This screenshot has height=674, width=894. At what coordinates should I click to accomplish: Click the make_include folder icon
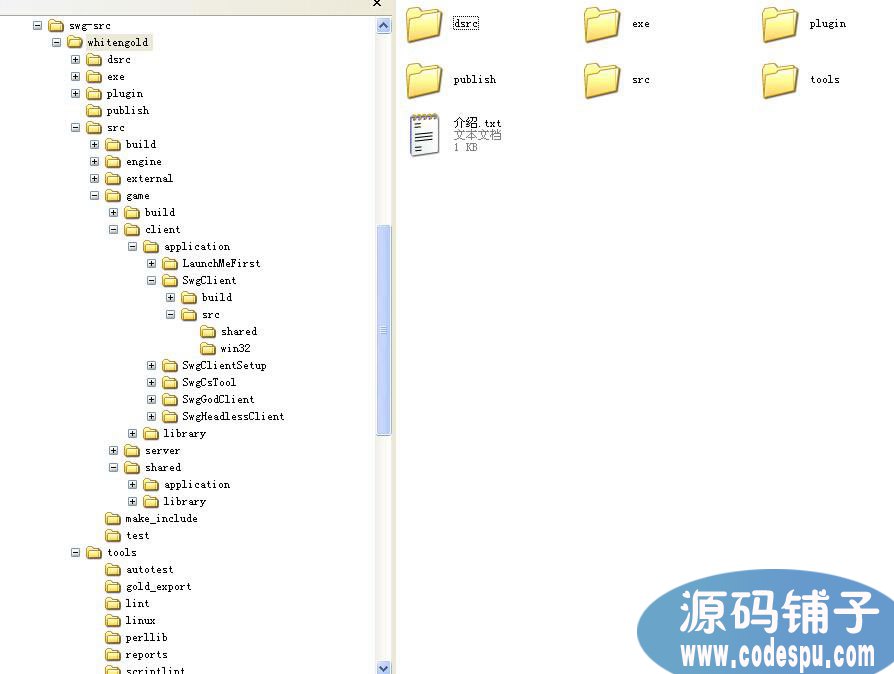113,518
